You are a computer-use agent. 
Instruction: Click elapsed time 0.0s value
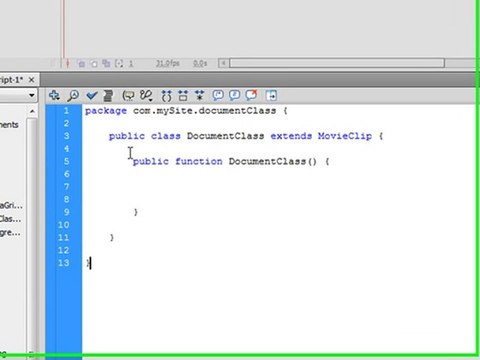tap(200, 63)
